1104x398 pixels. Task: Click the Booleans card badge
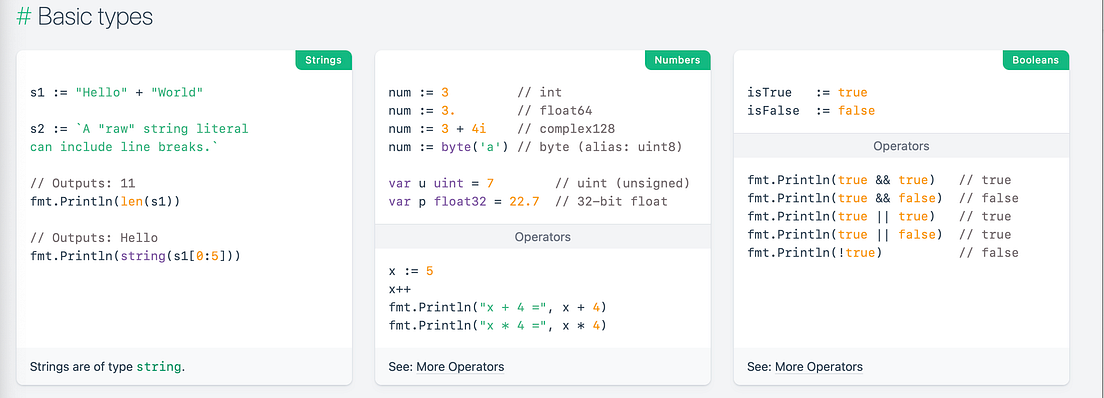click(x=1036, y=60)
